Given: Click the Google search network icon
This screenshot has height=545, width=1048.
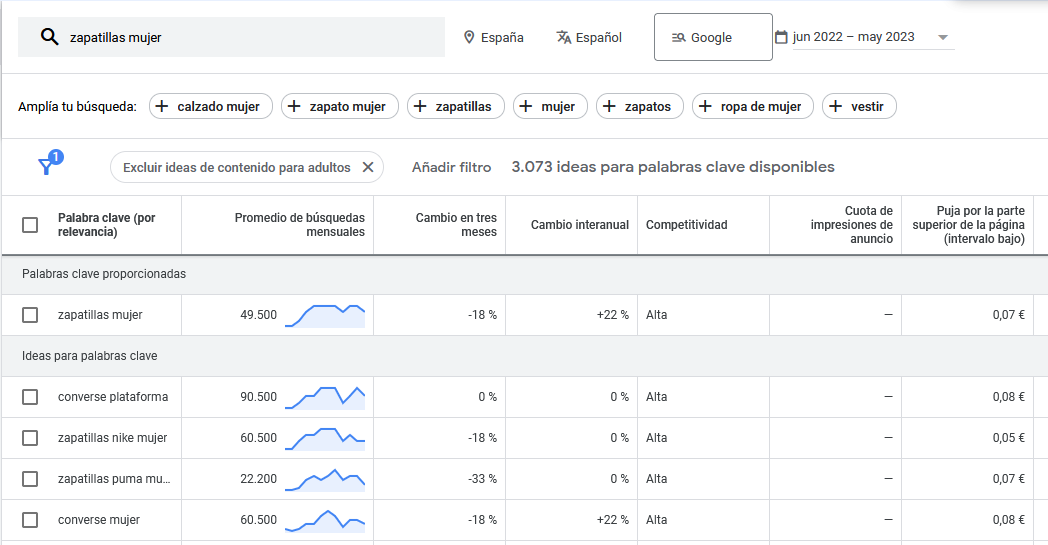Looking at the screenshot, I should pos(678,38).
